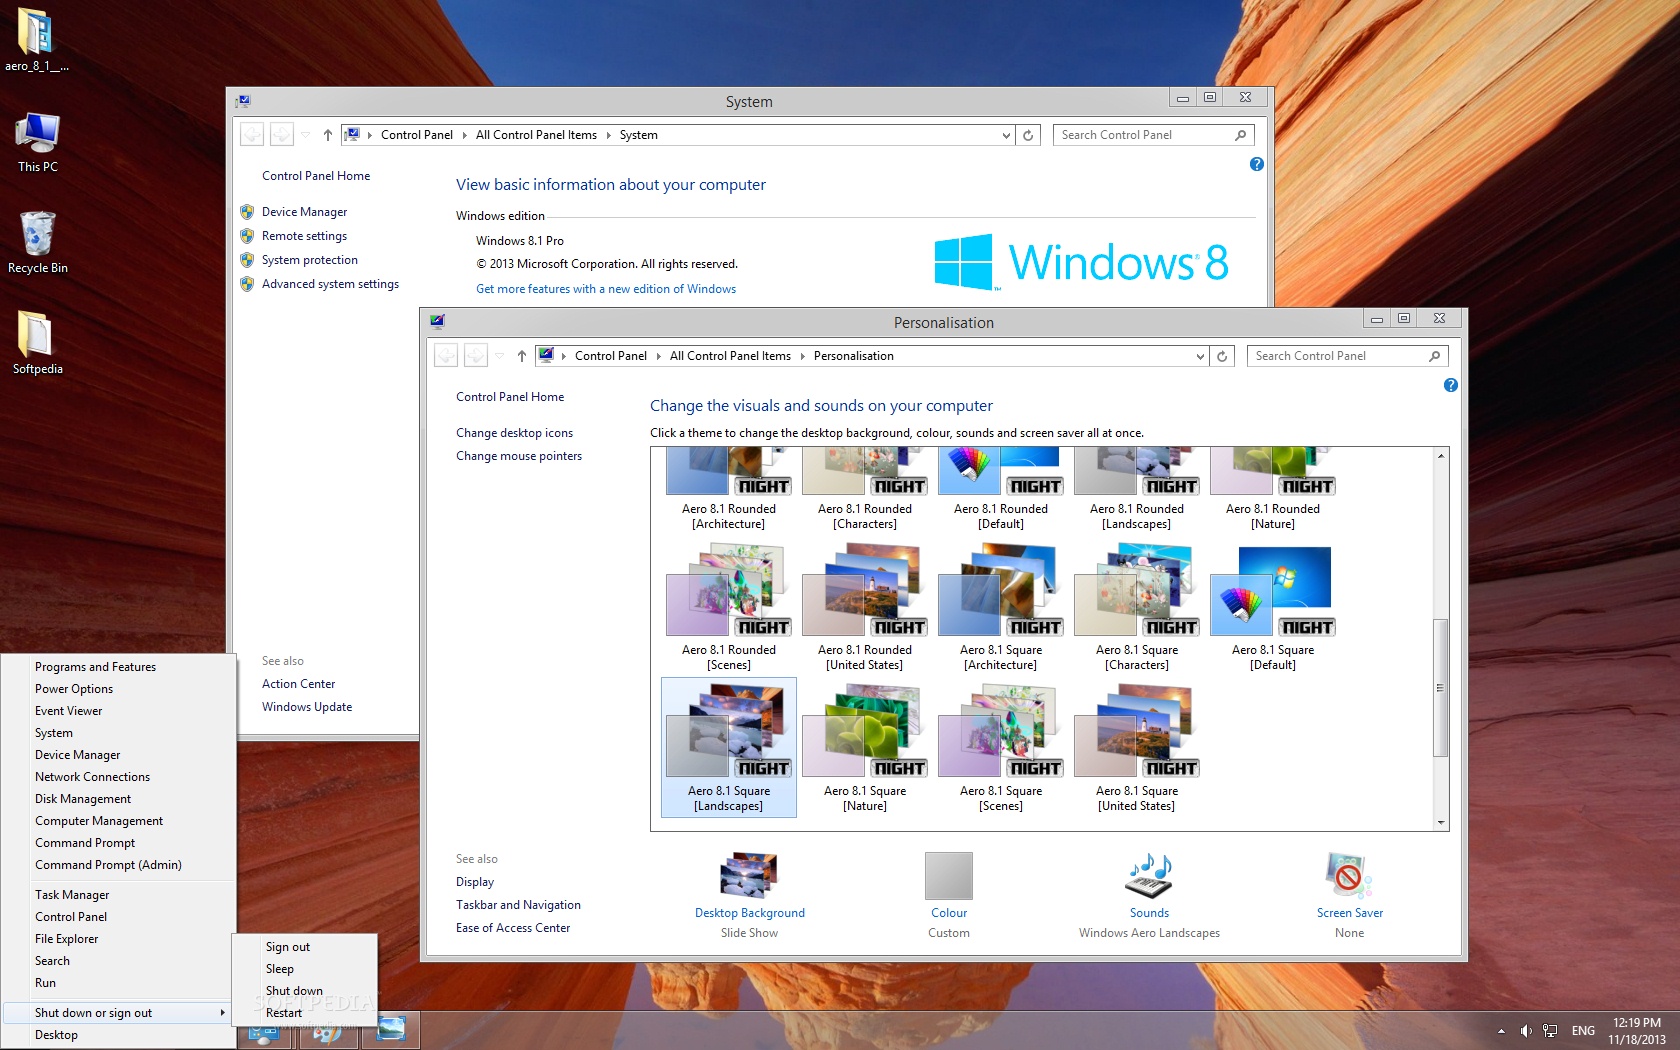Click the help icon in the Personalisation window
This screenshot has height=1050, width=1680.
[1451, 385]
